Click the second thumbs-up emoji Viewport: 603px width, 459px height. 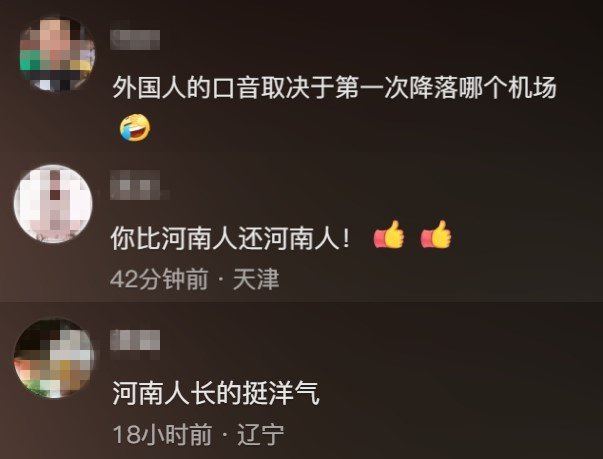click(x=435, y=234)
